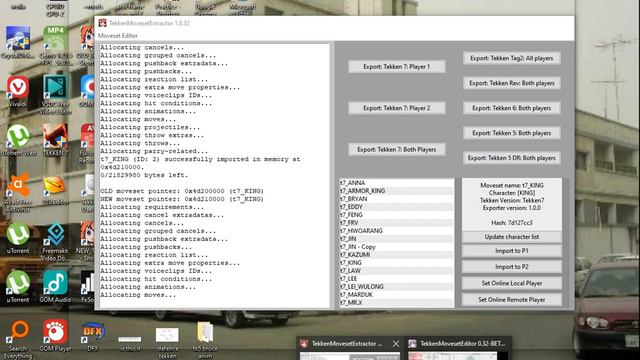Screen dimensions: 640x360
Task: Switch to TekkenMovesetEditor 0.32 preview
Action: pos(458,348)
